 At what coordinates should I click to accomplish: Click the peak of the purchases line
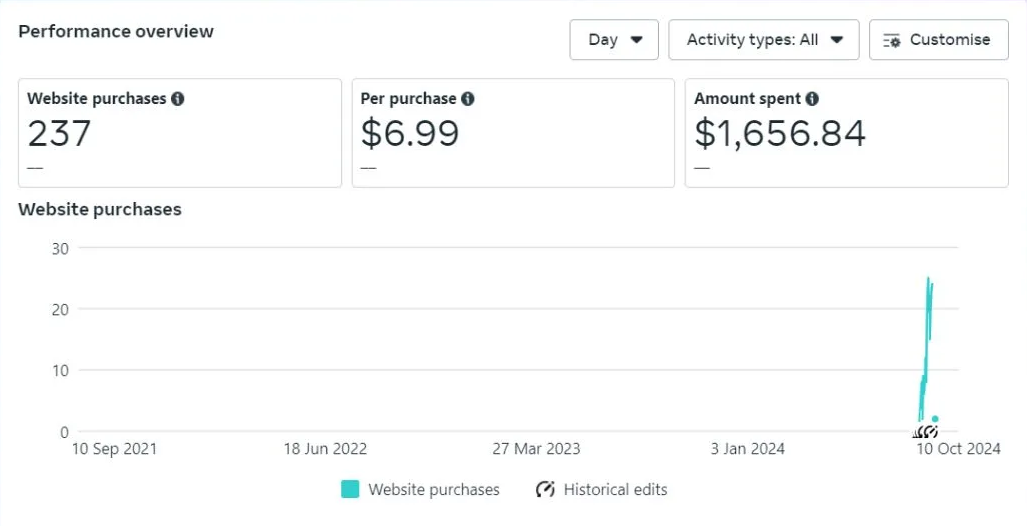pyautogui.click(x=928, y=278)
